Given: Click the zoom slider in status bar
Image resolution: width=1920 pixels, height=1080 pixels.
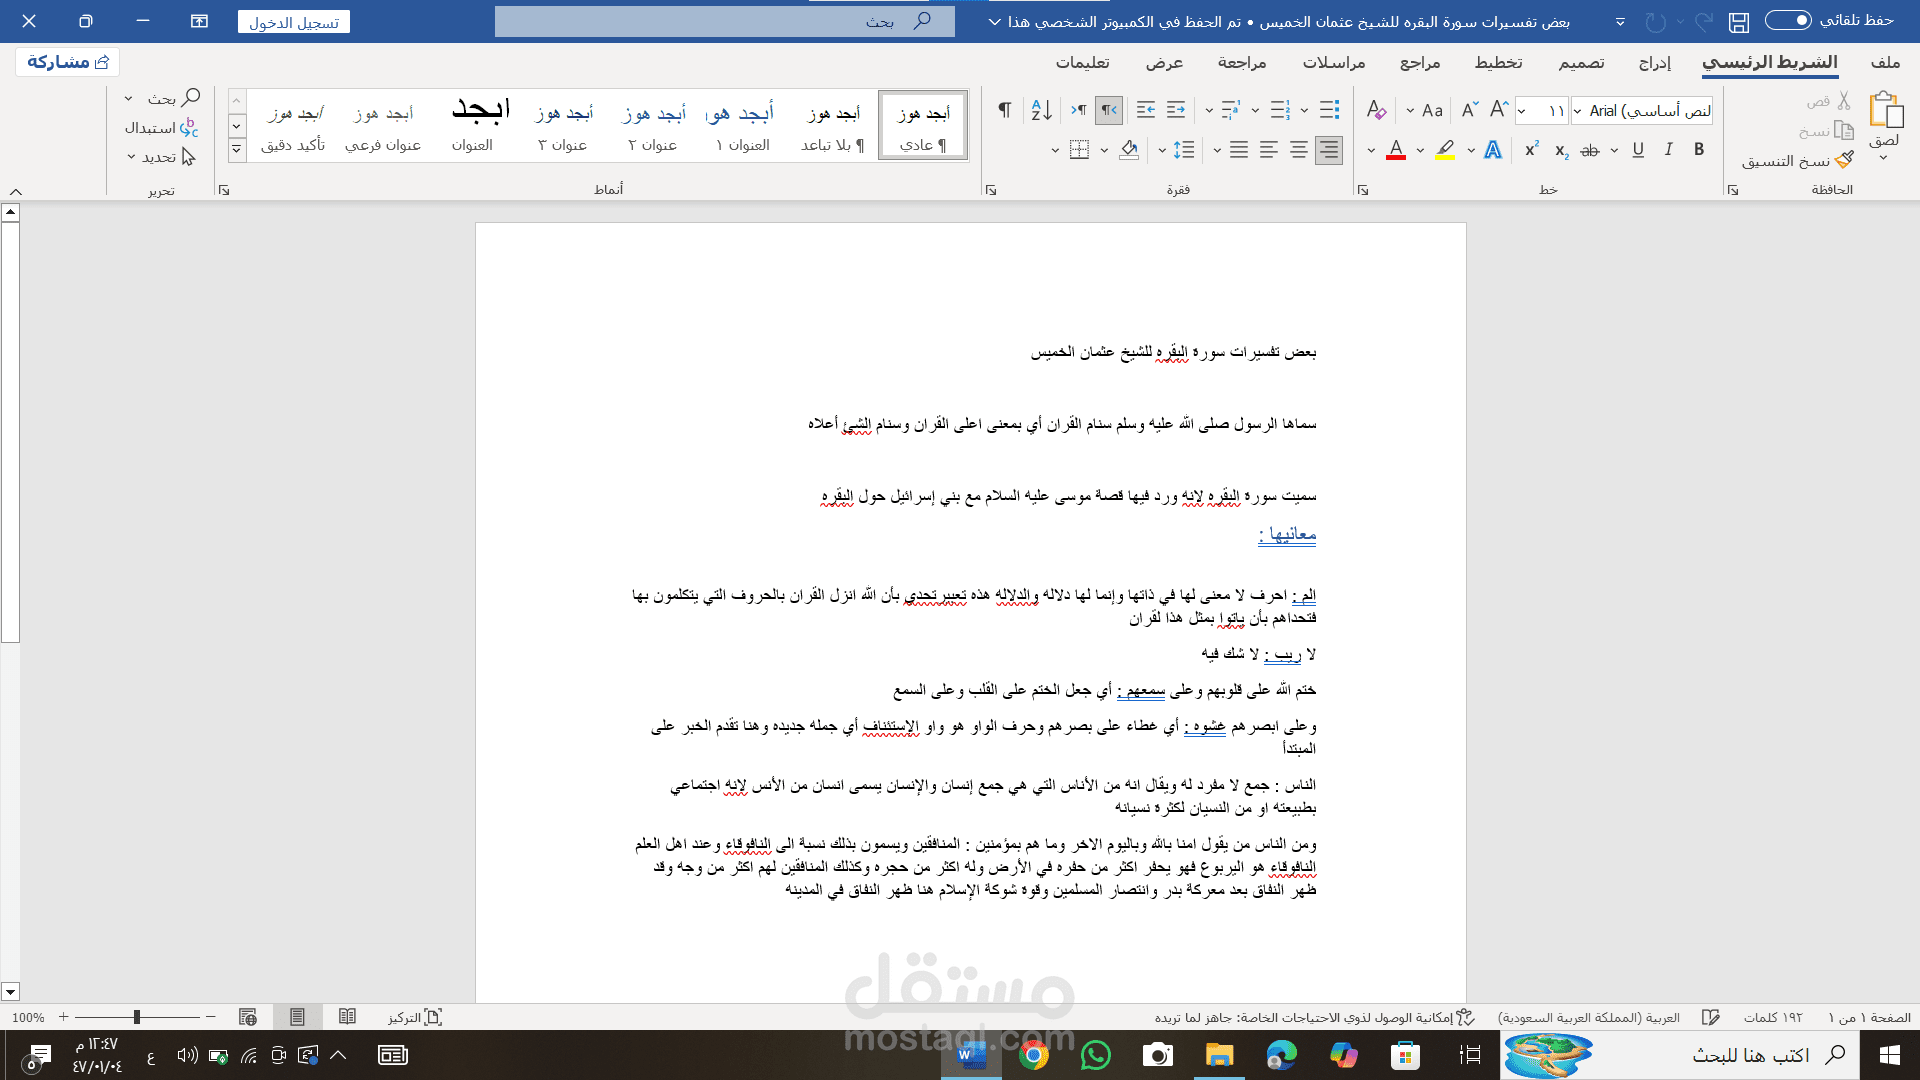Looking at the screenshot, I should point(137,1017).
